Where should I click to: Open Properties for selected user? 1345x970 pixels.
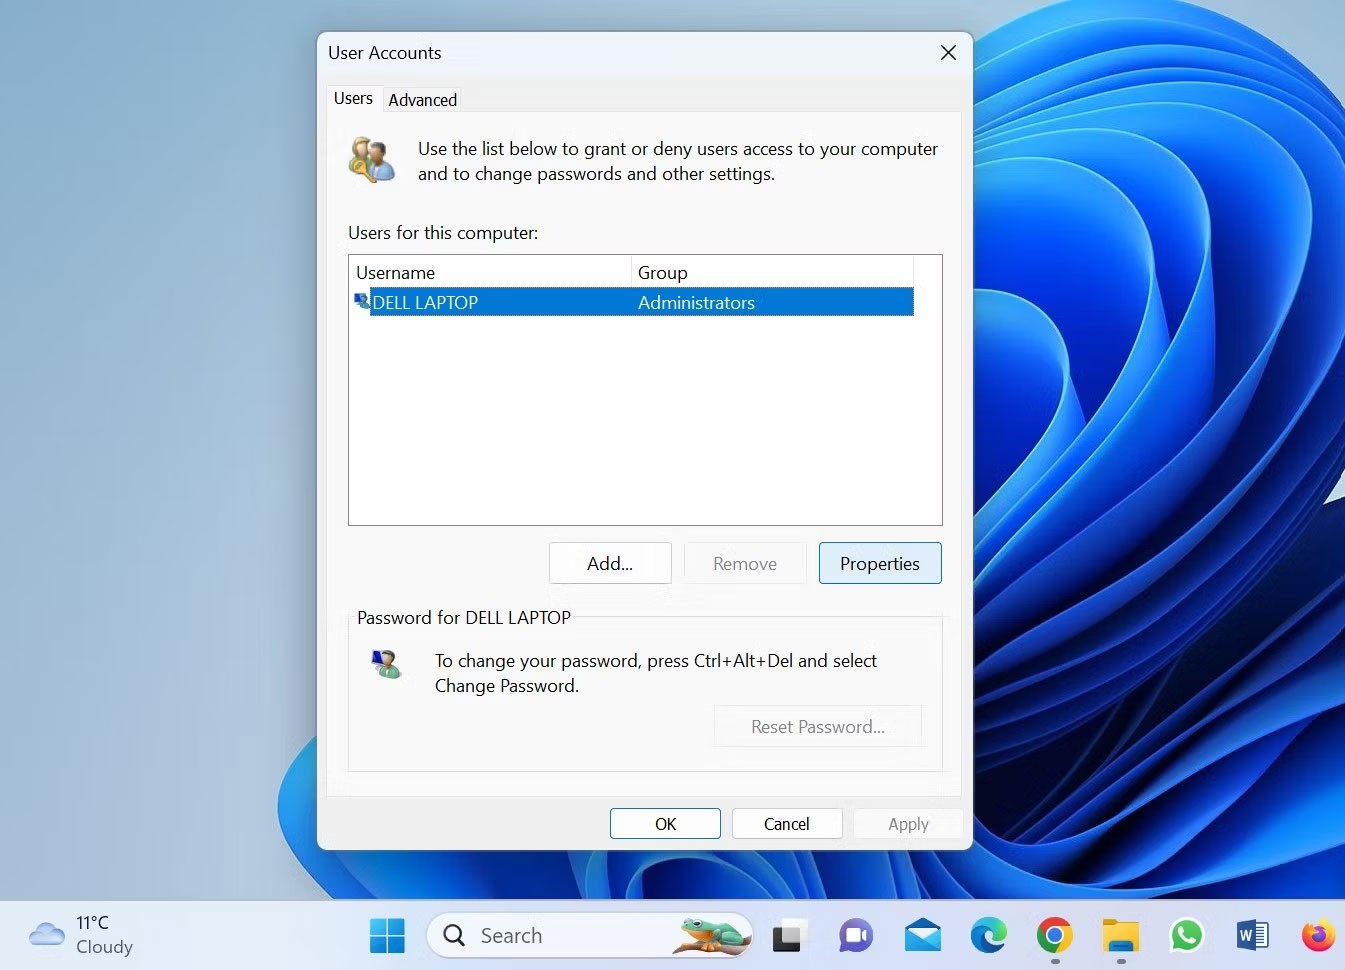click(x=880, y=563)
